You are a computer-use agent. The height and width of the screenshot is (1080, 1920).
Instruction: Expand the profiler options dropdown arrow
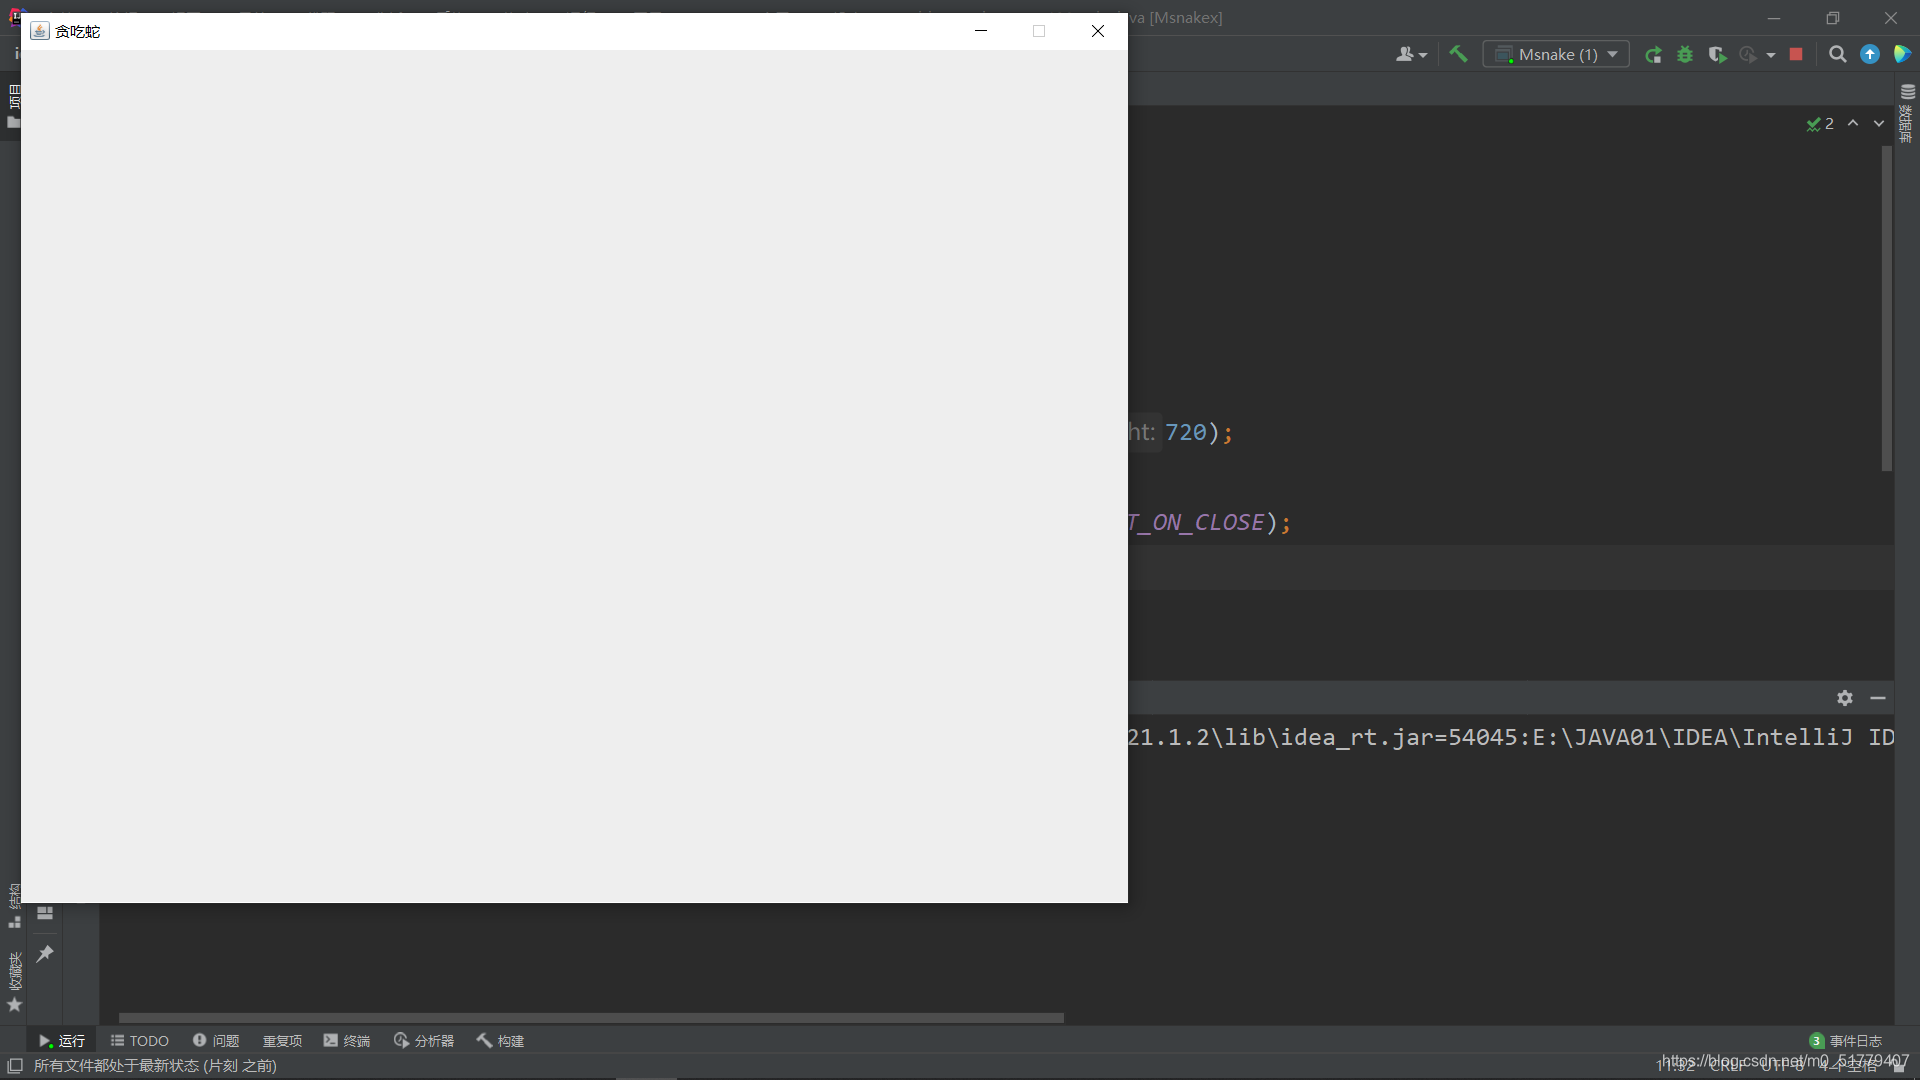(x=1771, y=55)
